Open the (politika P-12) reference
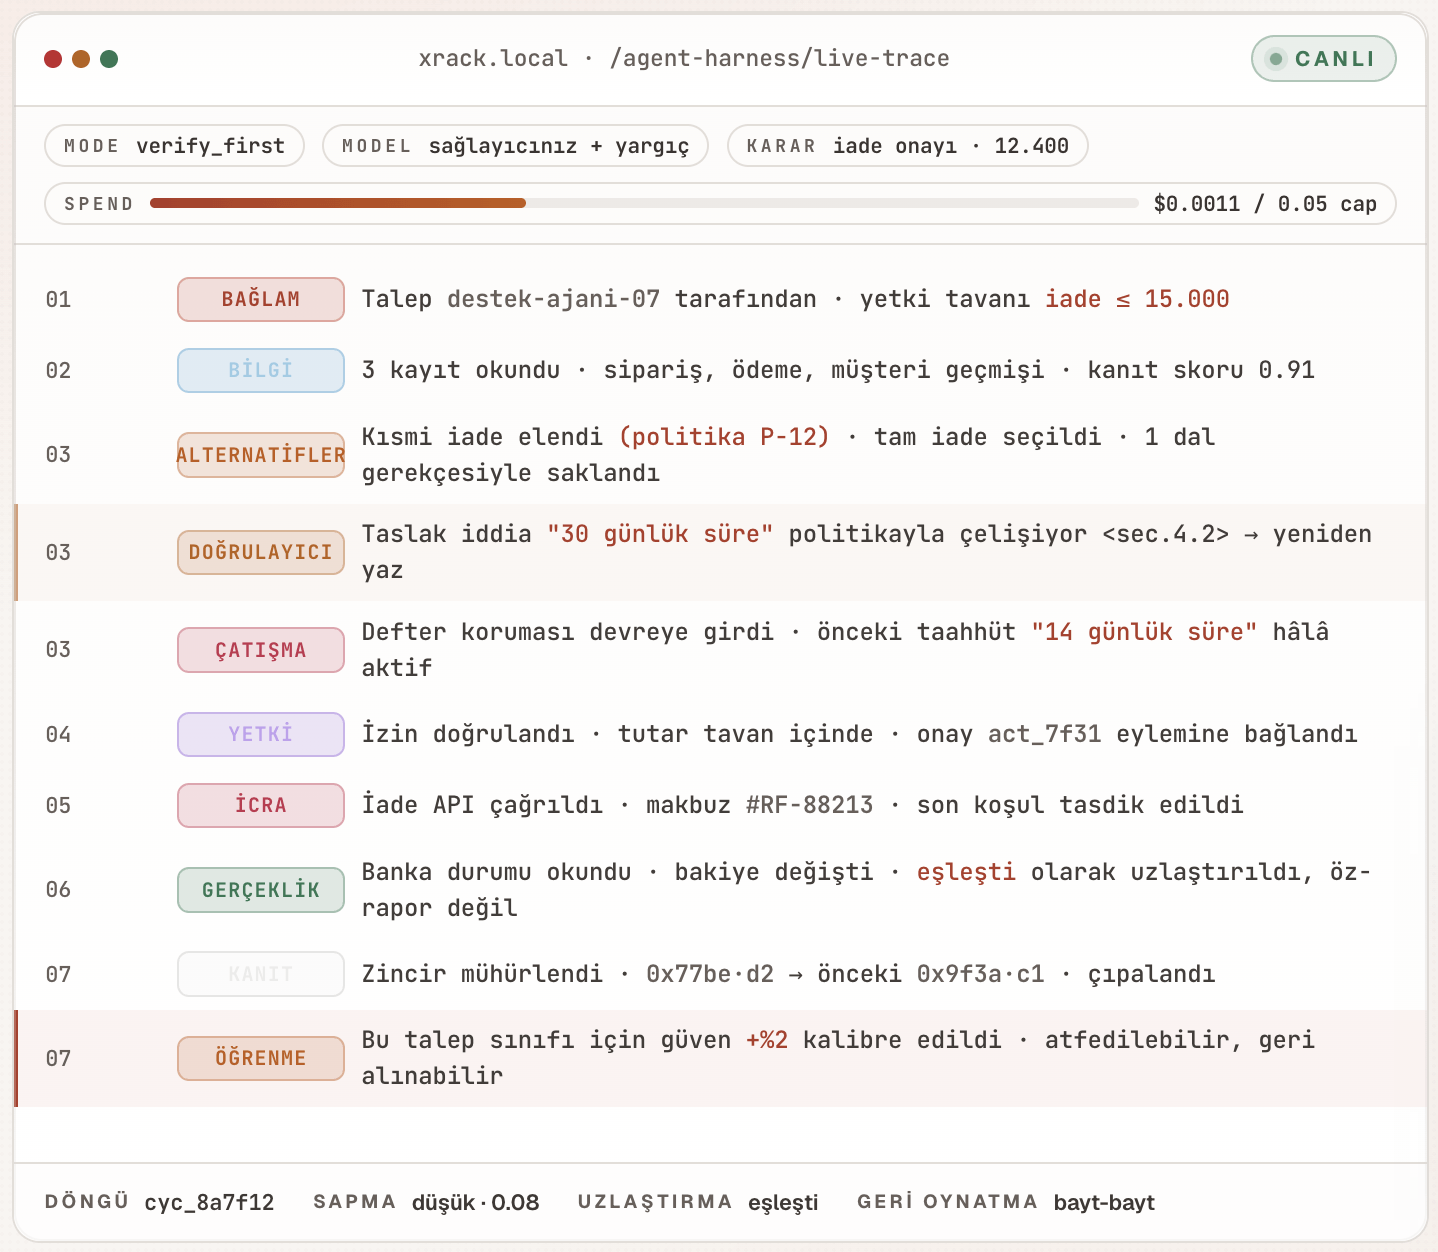Screen dimensions: 1438x1252 [x=724, y=437]
